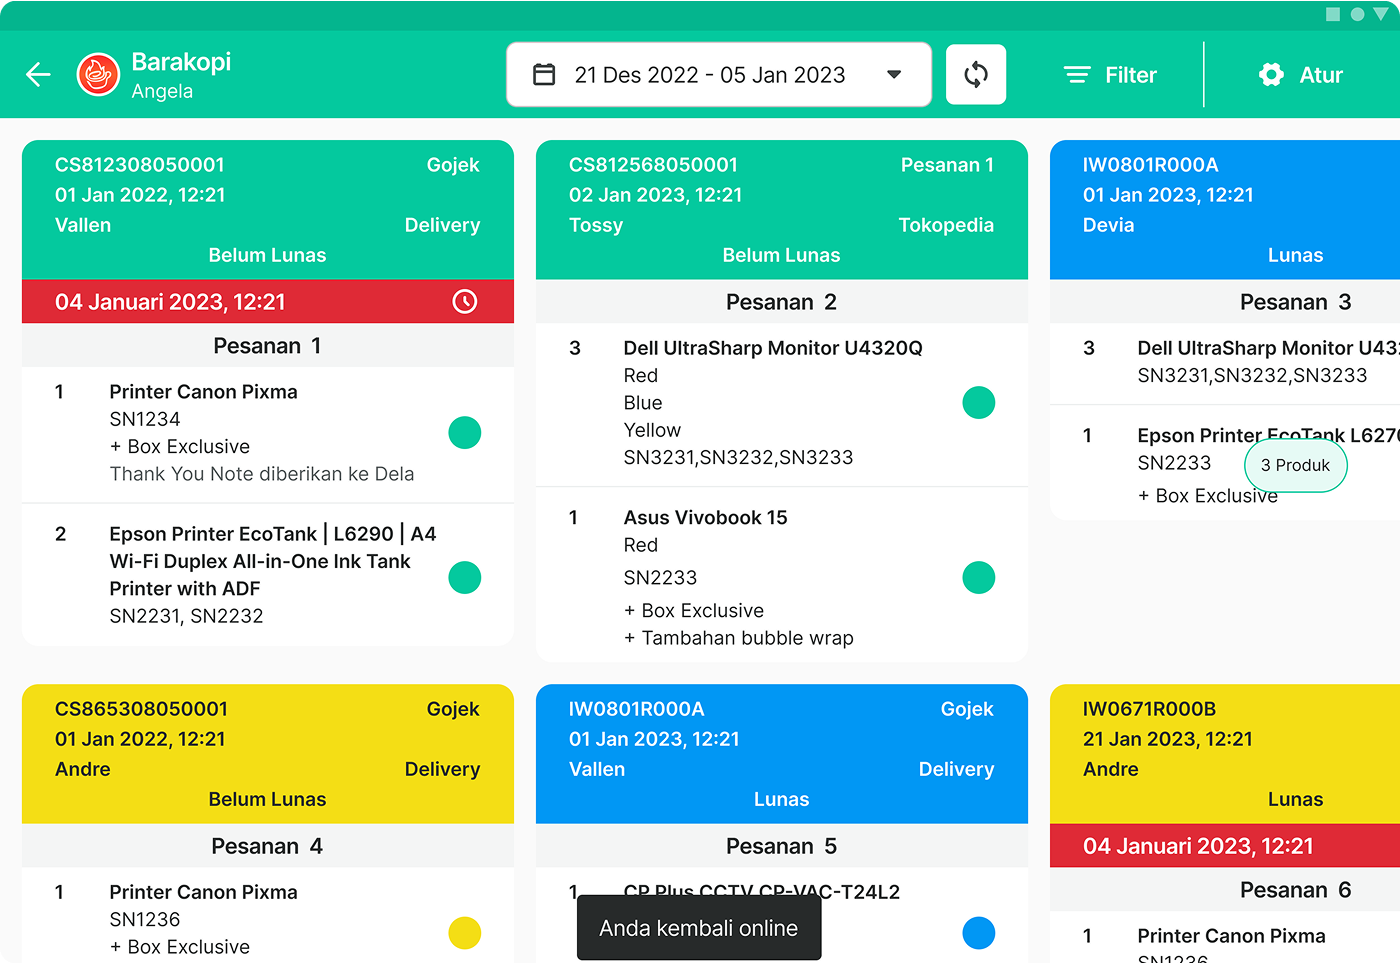Click the gear icon beside Atur

[x=1271, y=74]
